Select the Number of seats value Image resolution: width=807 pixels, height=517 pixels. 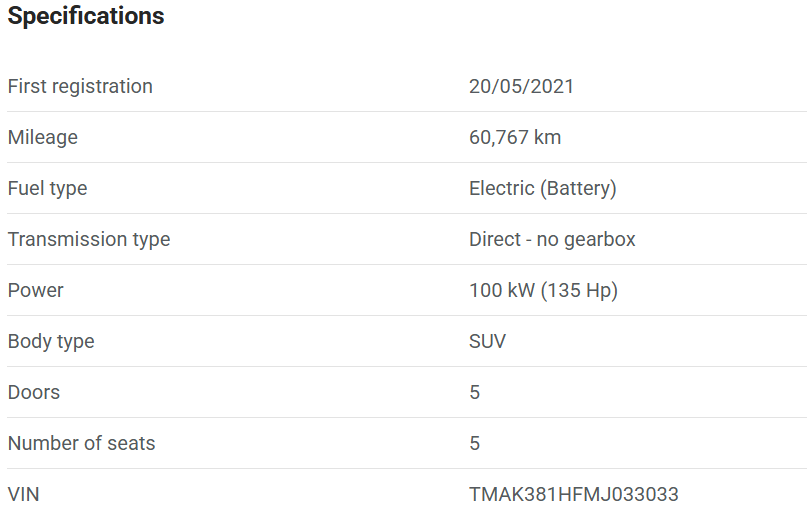(x=475, y=443)
